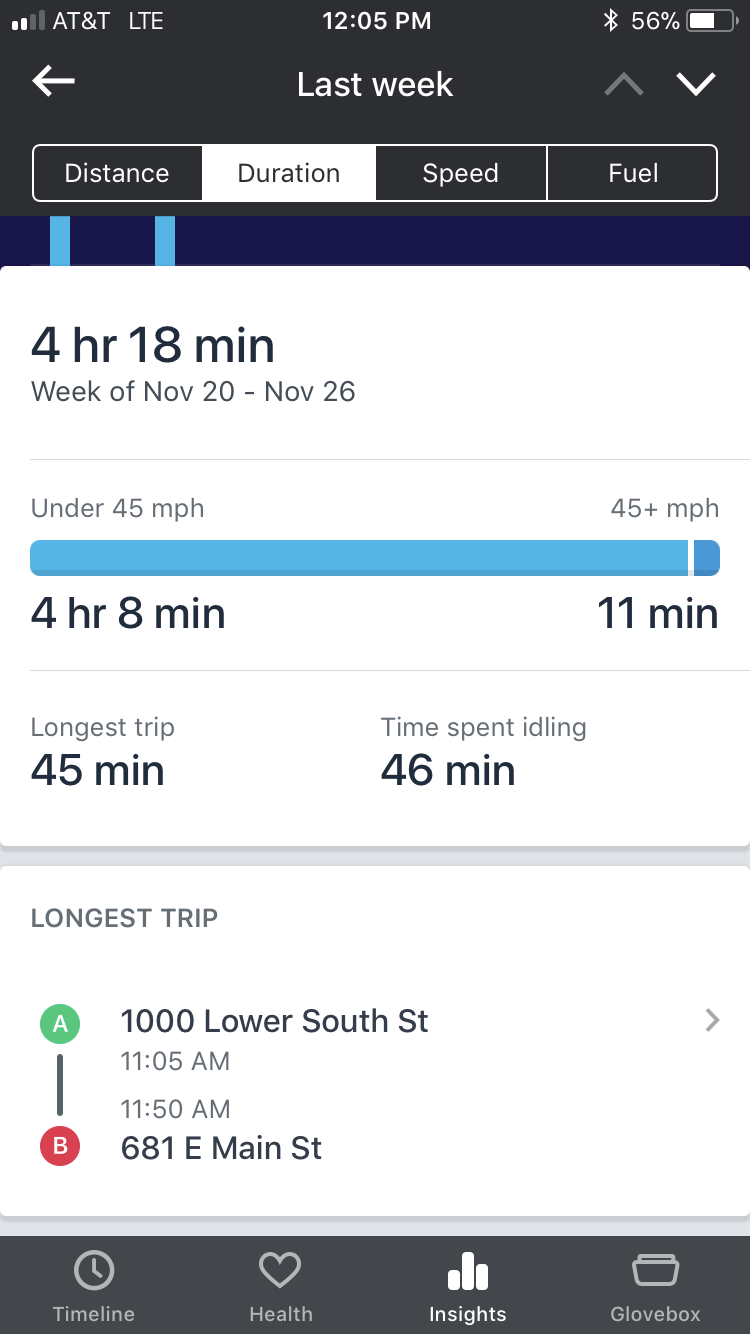Switch to the Distance segment

[x=117, y=173]
